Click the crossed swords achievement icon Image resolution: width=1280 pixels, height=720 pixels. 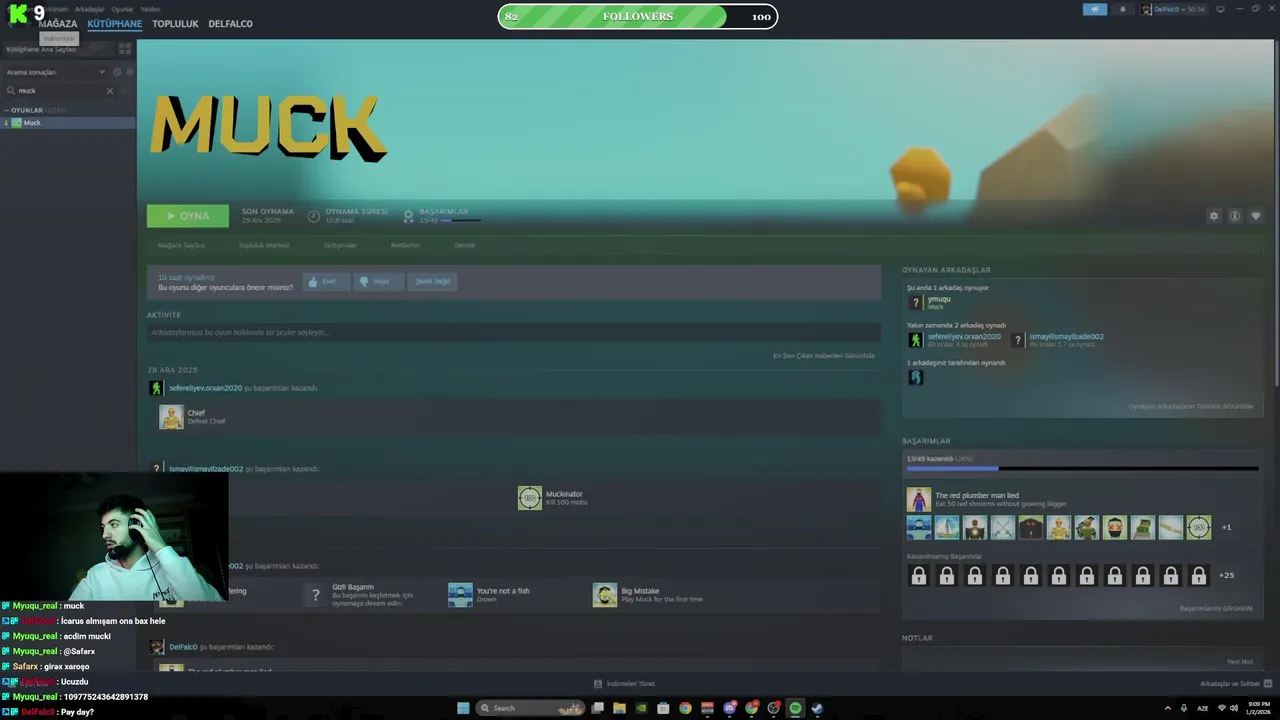pos(1003,527)
